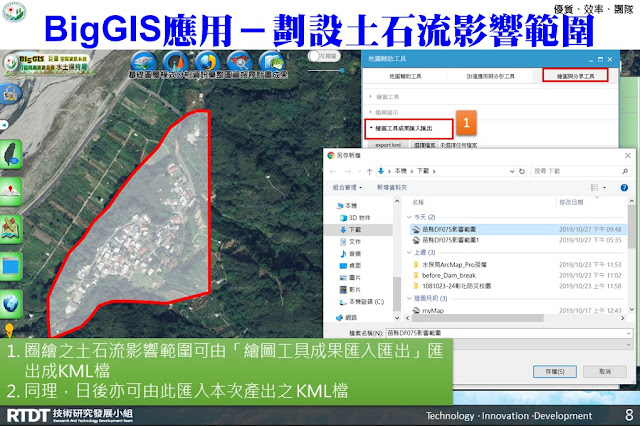Click the Name column header
The image size is (640, 426).
418,202
